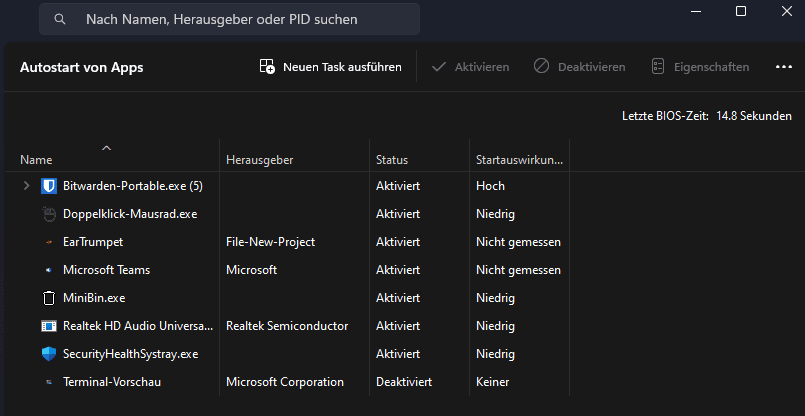Expand the Bitwarden-Portable.exe group

point(27,186)
